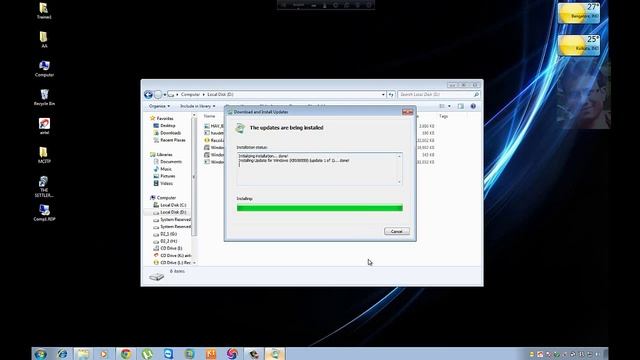Image resolution: width=640 pixels, height=360 pixels.
Task: Select the HAV file in the list
Action: point(217,126)
